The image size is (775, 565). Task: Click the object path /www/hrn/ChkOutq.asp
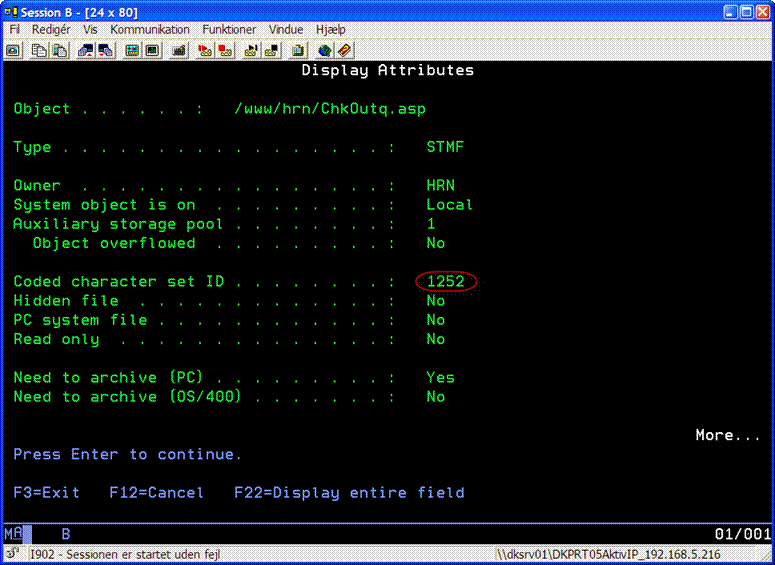(x=330, y=109)
